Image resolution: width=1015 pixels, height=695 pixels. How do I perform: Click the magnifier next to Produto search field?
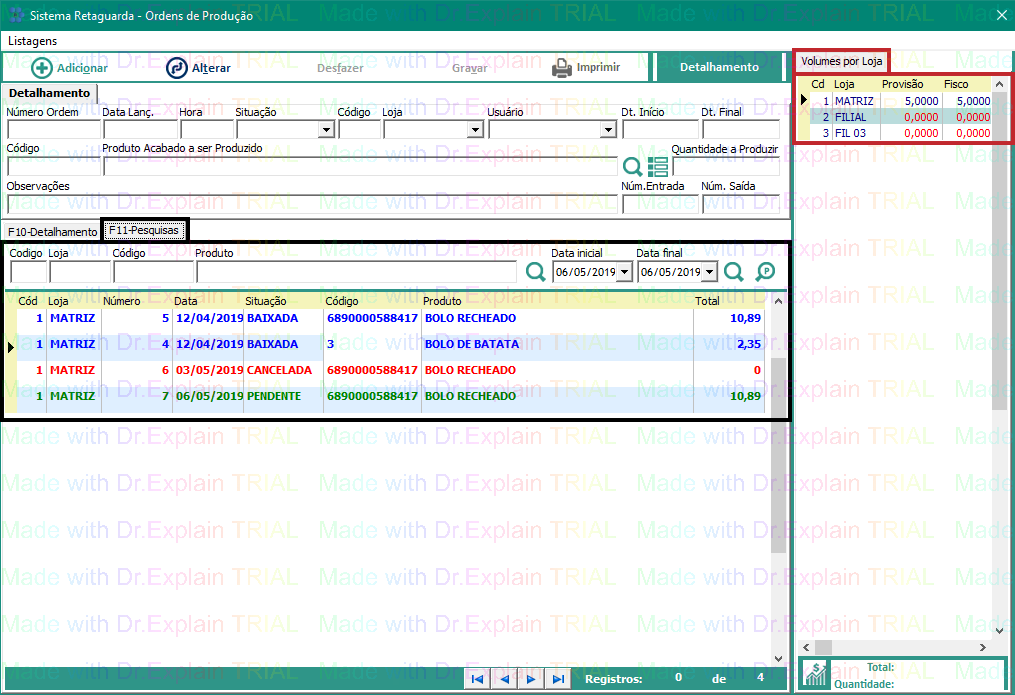(x=535, y=272)
